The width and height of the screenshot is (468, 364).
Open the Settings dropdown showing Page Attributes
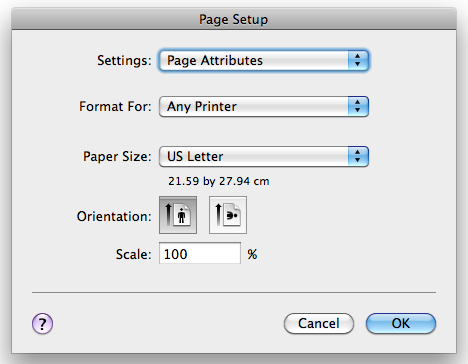pos(264,60)
